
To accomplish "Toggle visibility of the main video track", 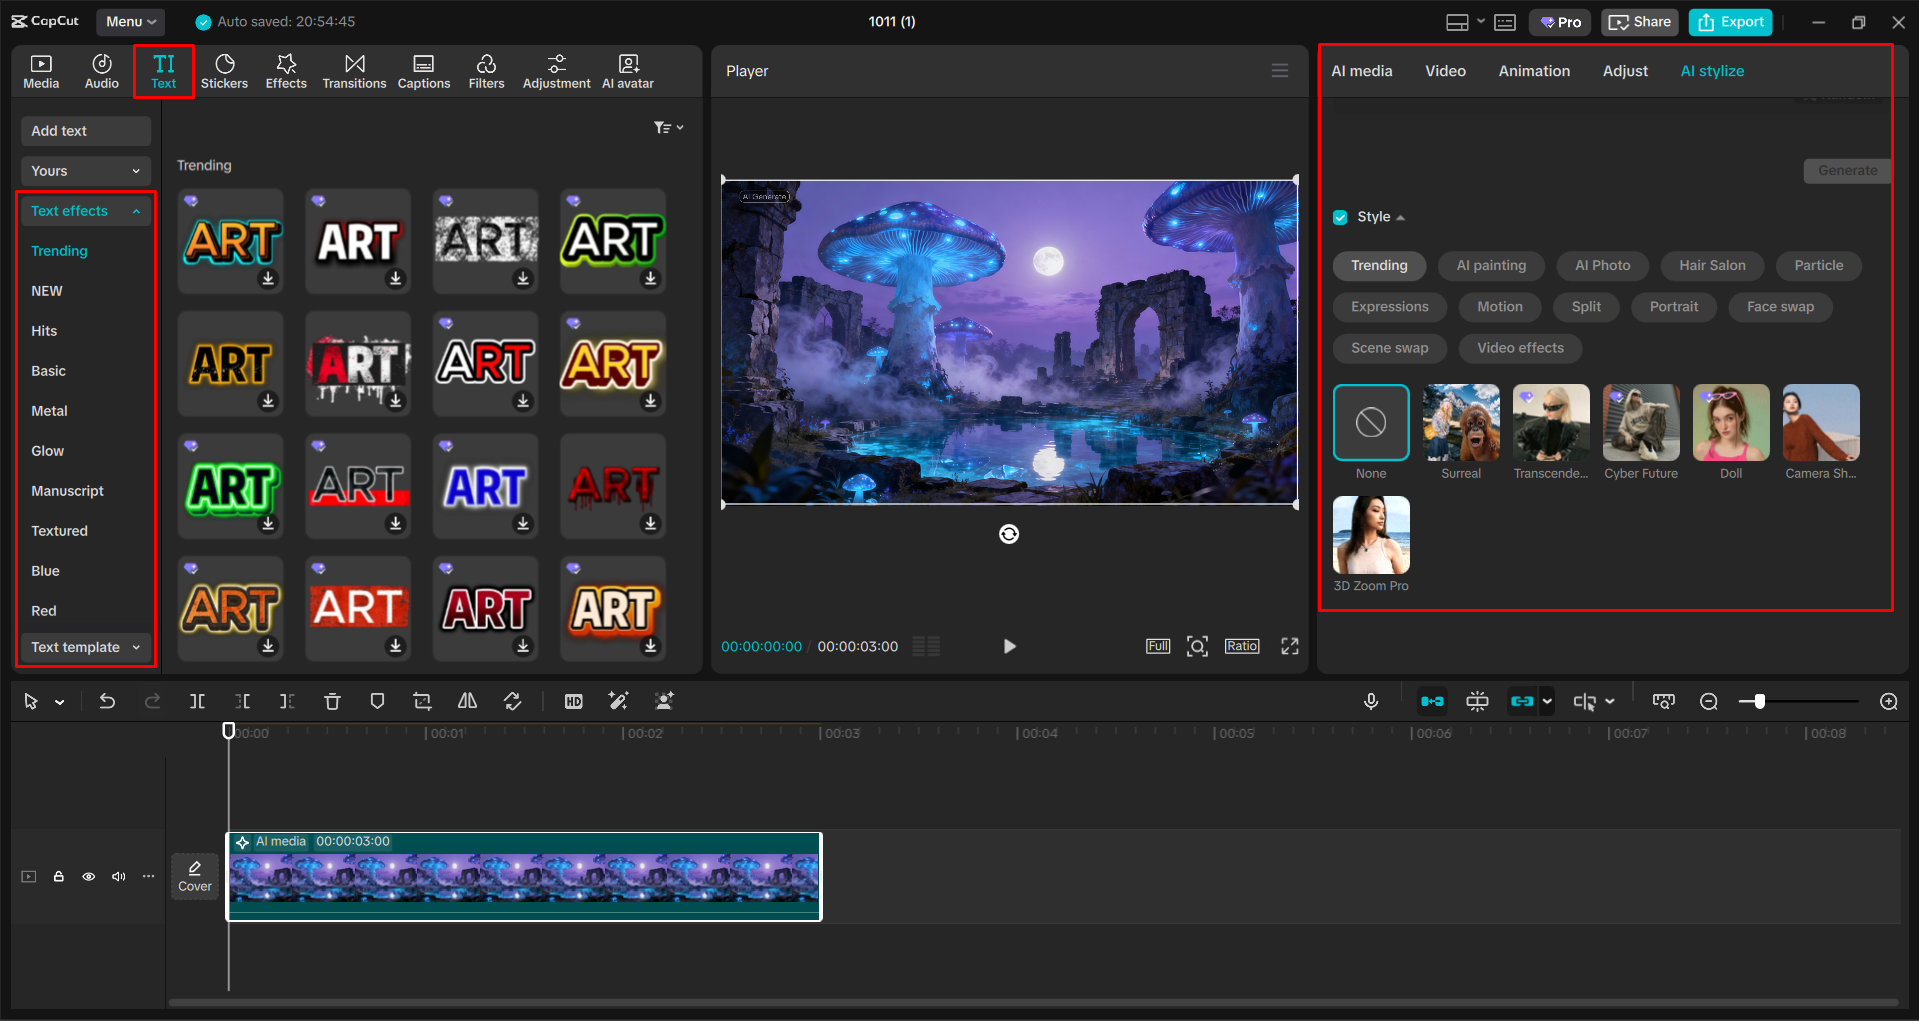I will coord(88,876).
